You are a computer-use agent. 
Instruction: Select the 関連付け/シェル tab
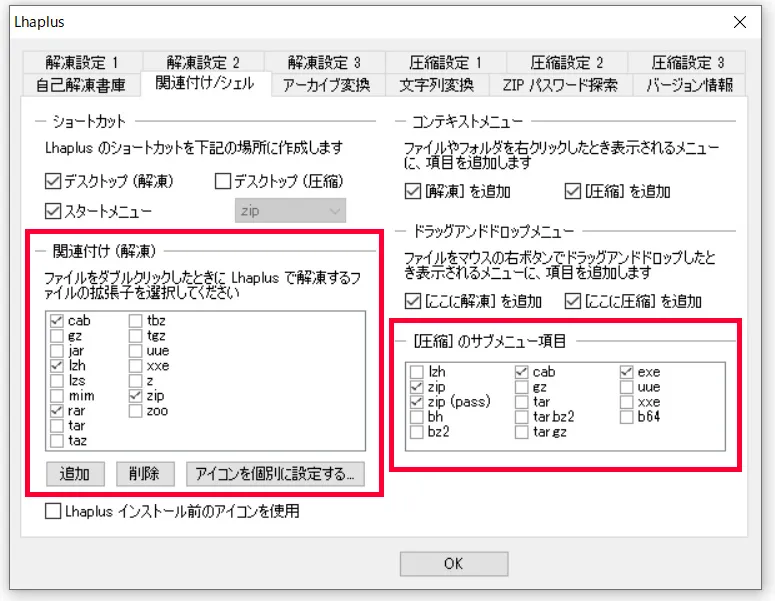206,83
